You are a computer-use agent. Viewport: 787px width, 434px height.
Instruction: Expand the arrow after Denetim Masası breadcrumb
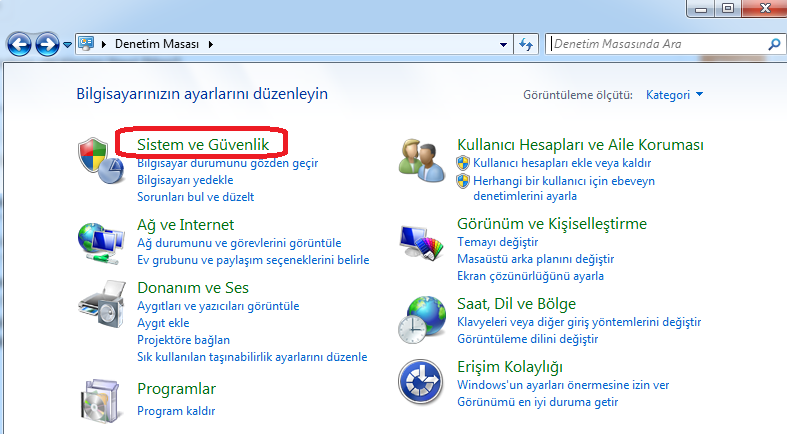coord(211,44)
